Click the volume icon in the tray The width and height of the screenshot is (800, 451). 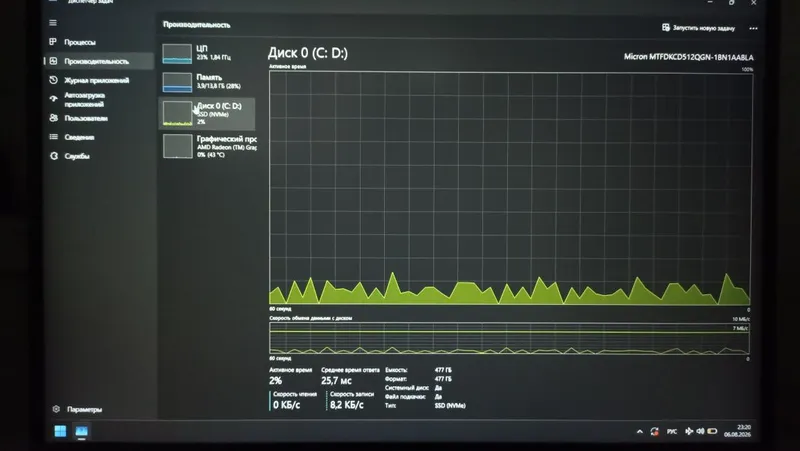point(701,431)
